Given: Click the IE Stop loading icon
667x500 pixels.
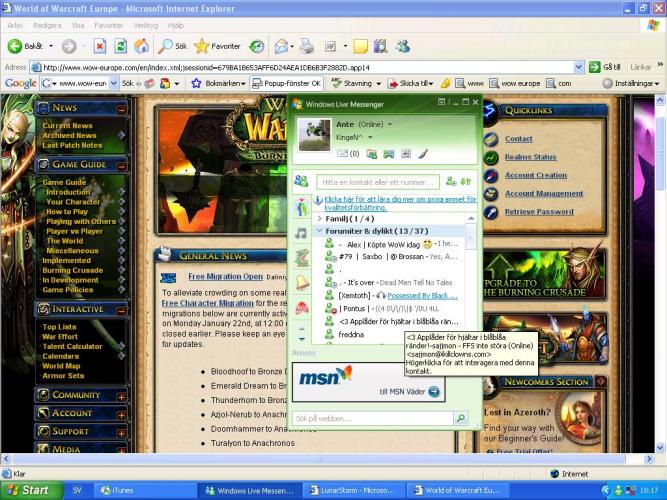Looking at the screenshot, I should pyautogui.click(x=100, y=46).
